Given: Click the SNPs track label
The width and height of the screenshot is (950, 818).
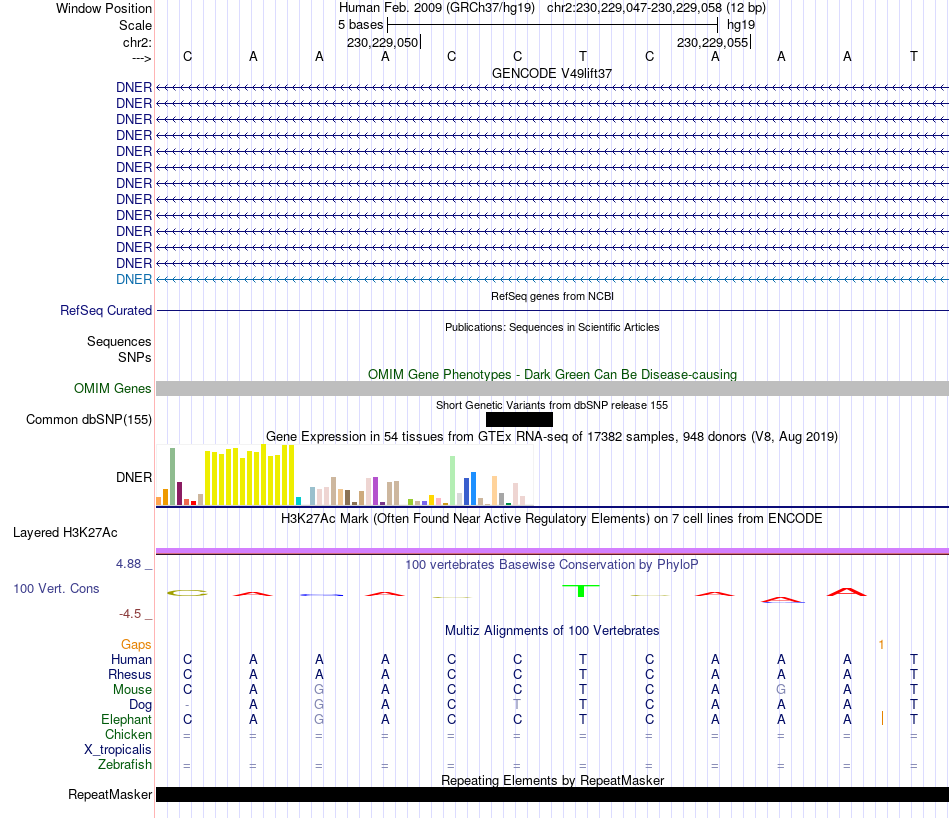Looking at the screenshot, I should pos(135,357).
